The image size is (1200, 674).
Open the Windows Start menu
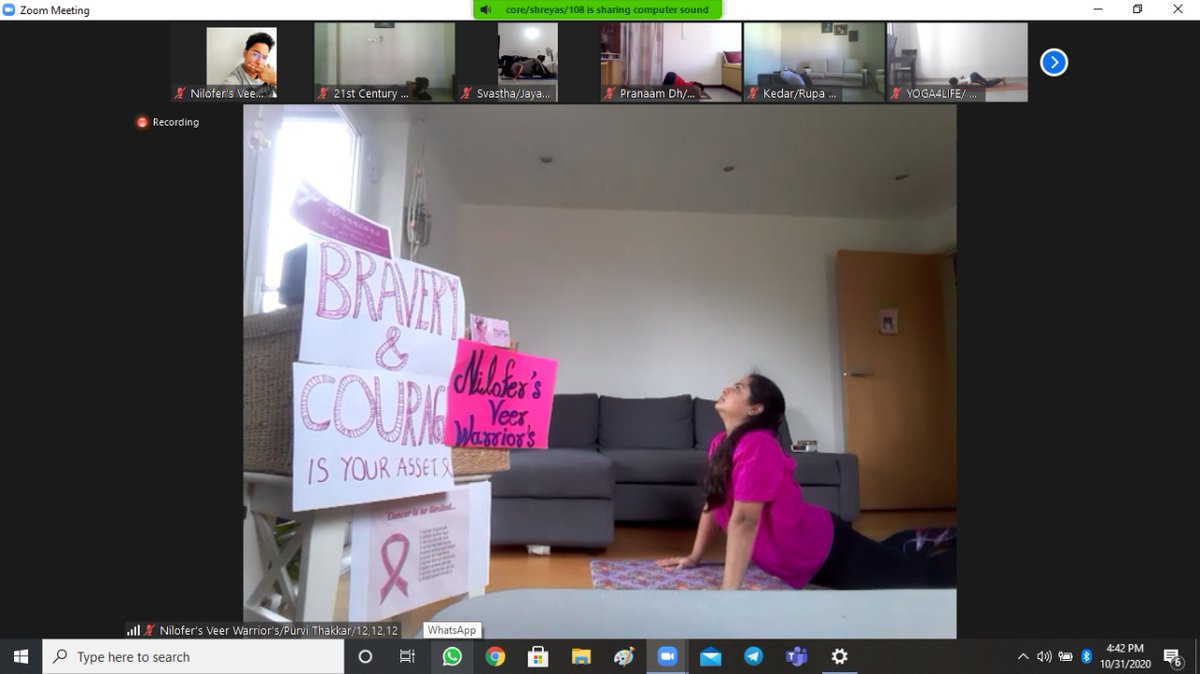click(x=21, y=657)
